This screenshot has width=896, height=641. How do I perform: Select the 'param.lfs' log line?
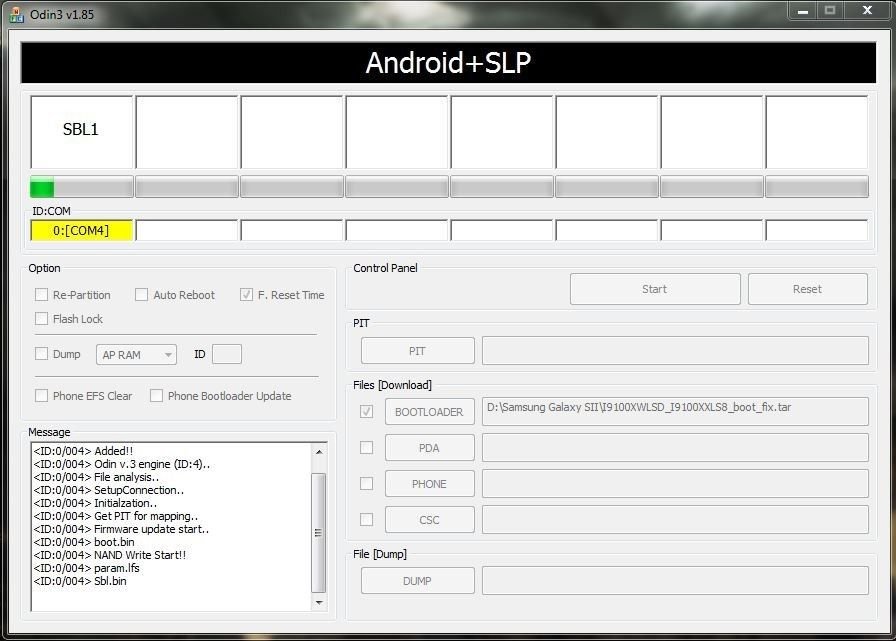tap(86, 568)
